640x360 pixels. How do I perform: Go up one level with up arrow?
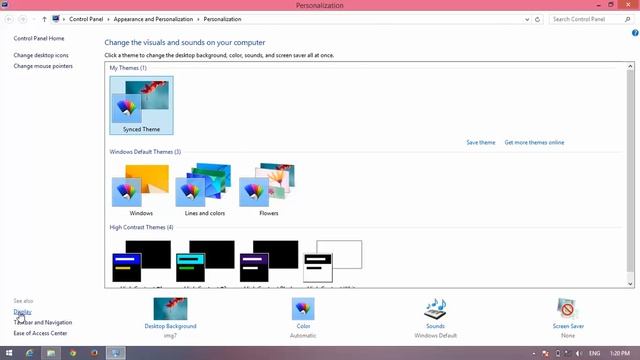coord(44,19)
